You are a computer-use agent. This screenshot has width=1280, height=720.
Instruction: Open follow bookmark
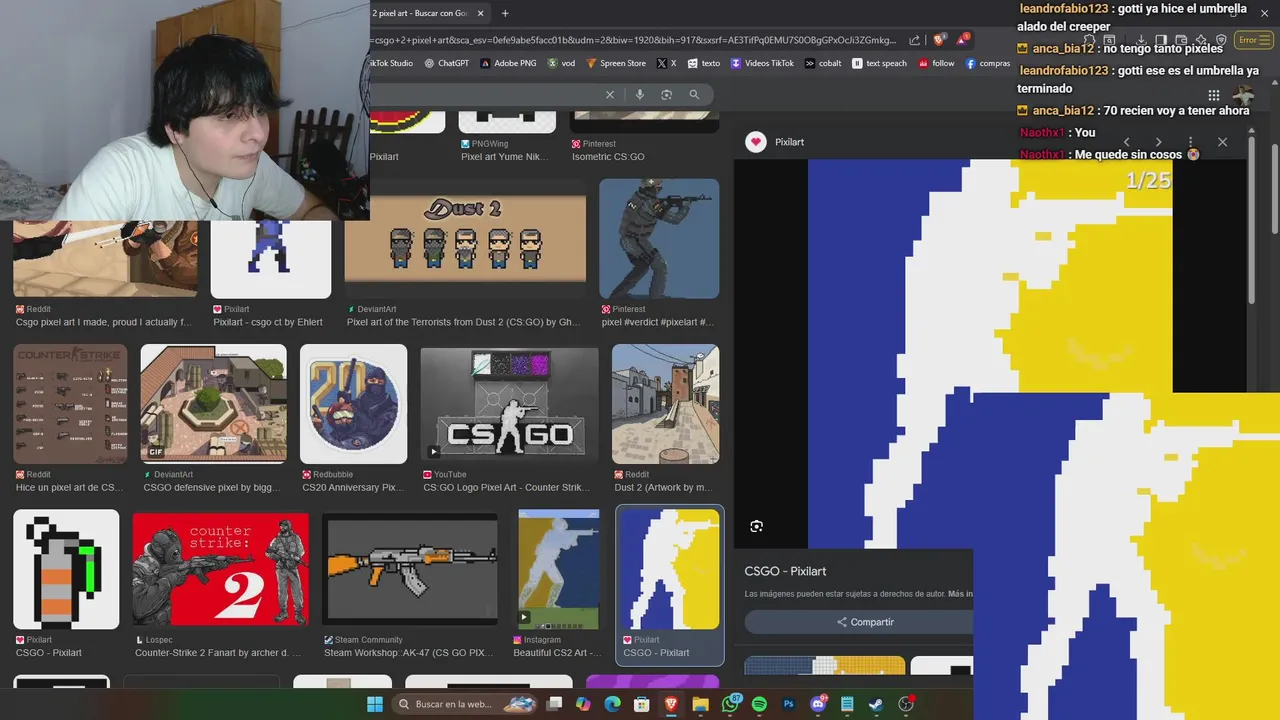[936, 63]
